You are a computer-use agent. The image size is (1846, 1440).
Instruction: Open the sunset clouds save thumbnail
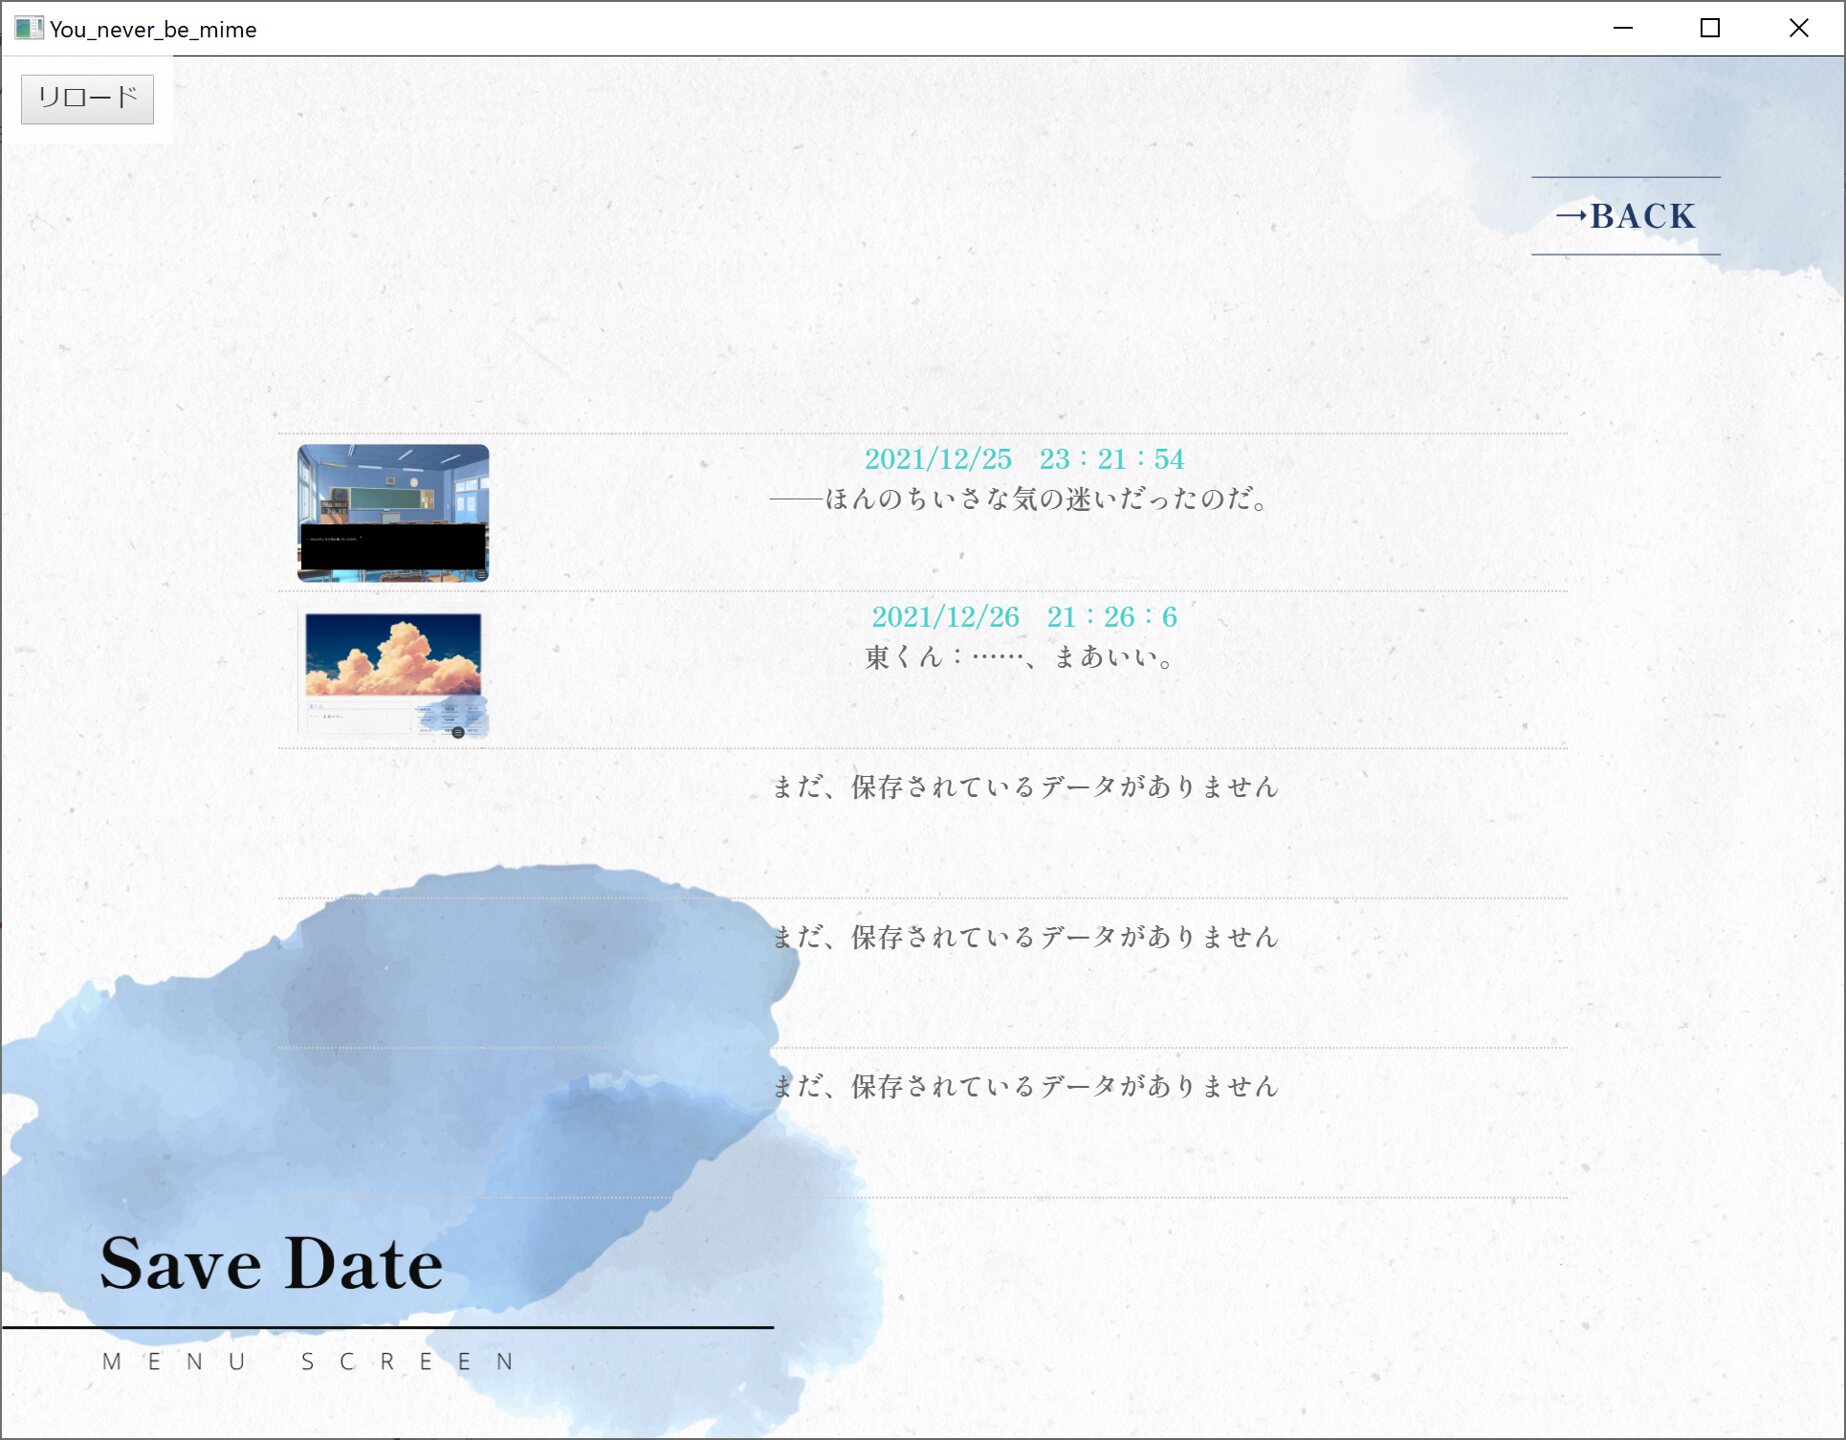tap(393, 674)
